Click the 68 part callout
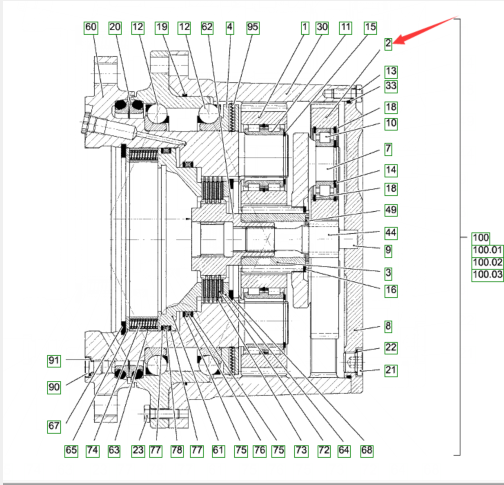The height and width of the screenshot is (485, 504). 367,451
